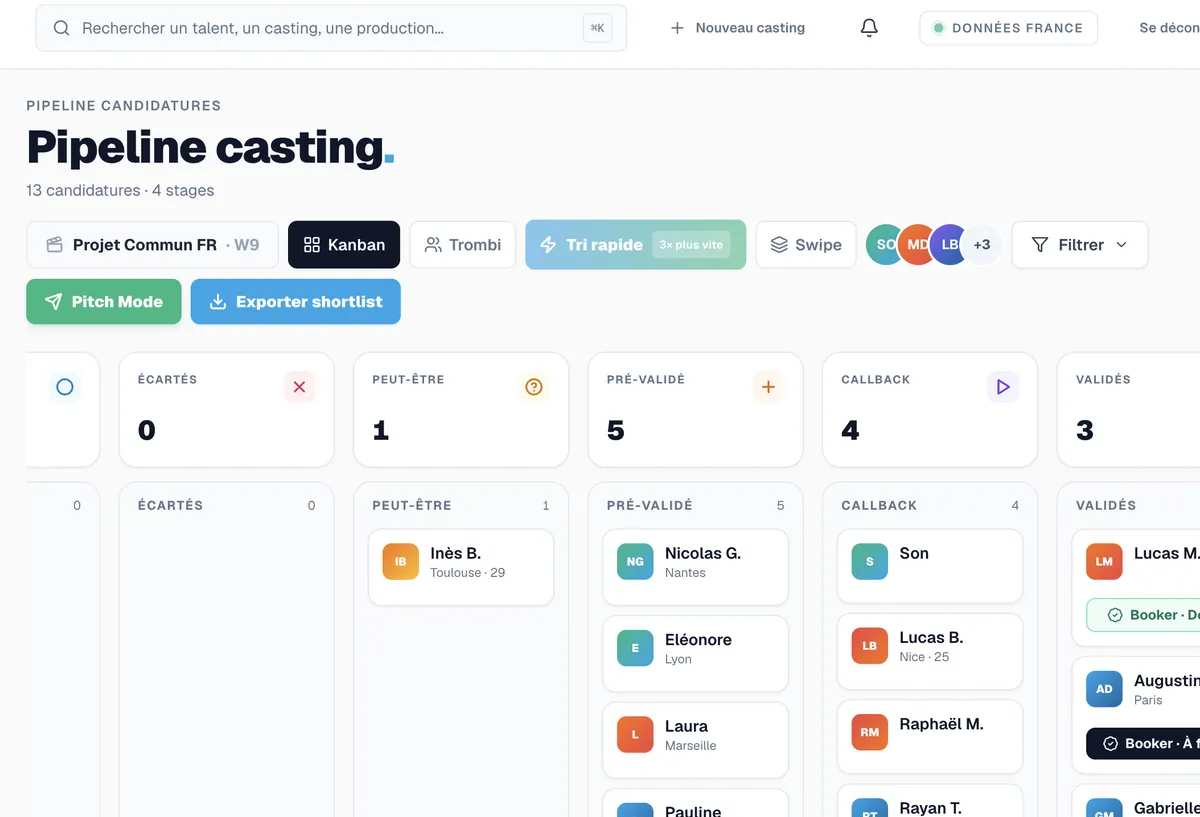Switch to Kanban view
Image resolution: width=1200 pixels, height=817 pixels.
344,245
